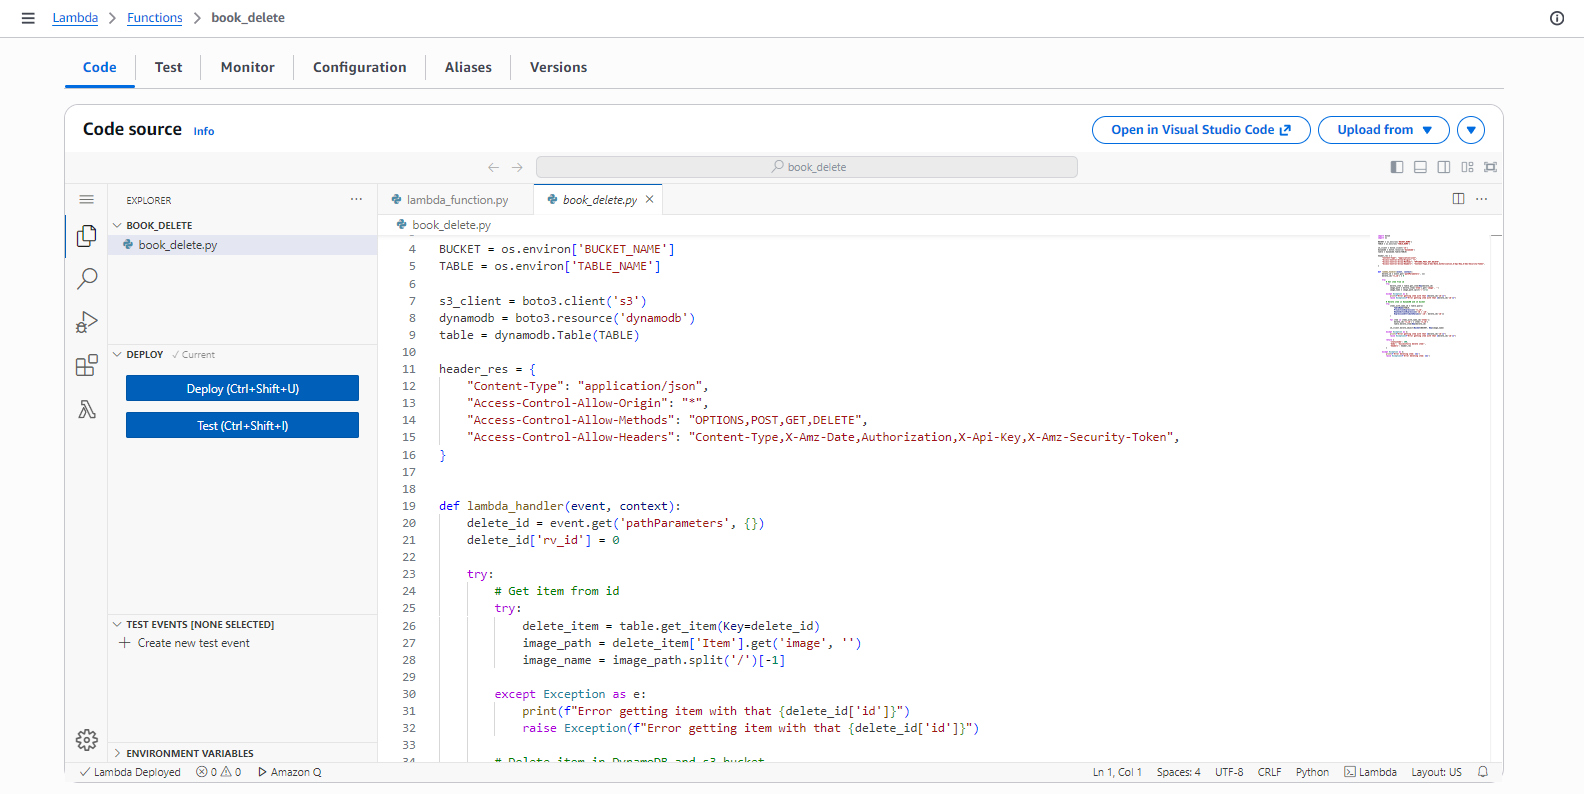Collapse the TEST EVENTS section
This screenshot has width=1584, height=794.
pyautogui.click(x=193, y=625)
